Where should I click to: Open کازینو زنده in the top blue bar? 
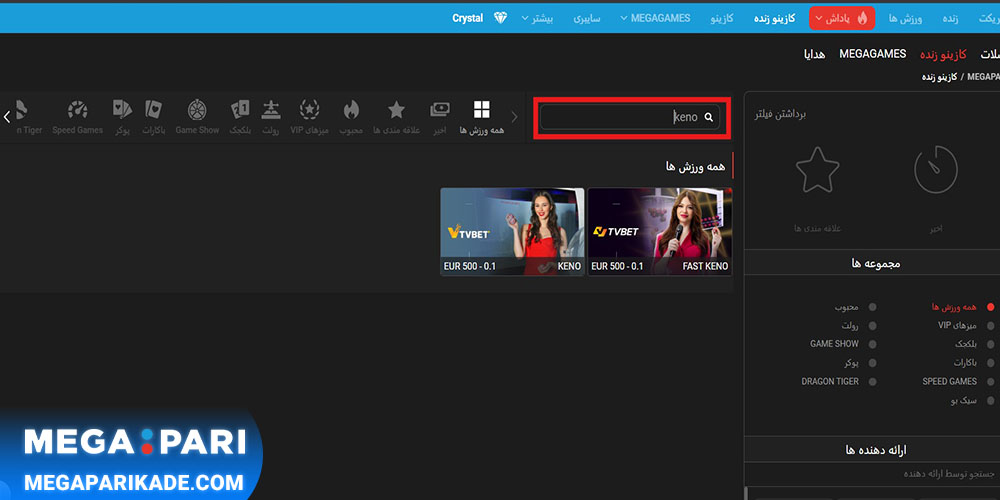[774, 18]
